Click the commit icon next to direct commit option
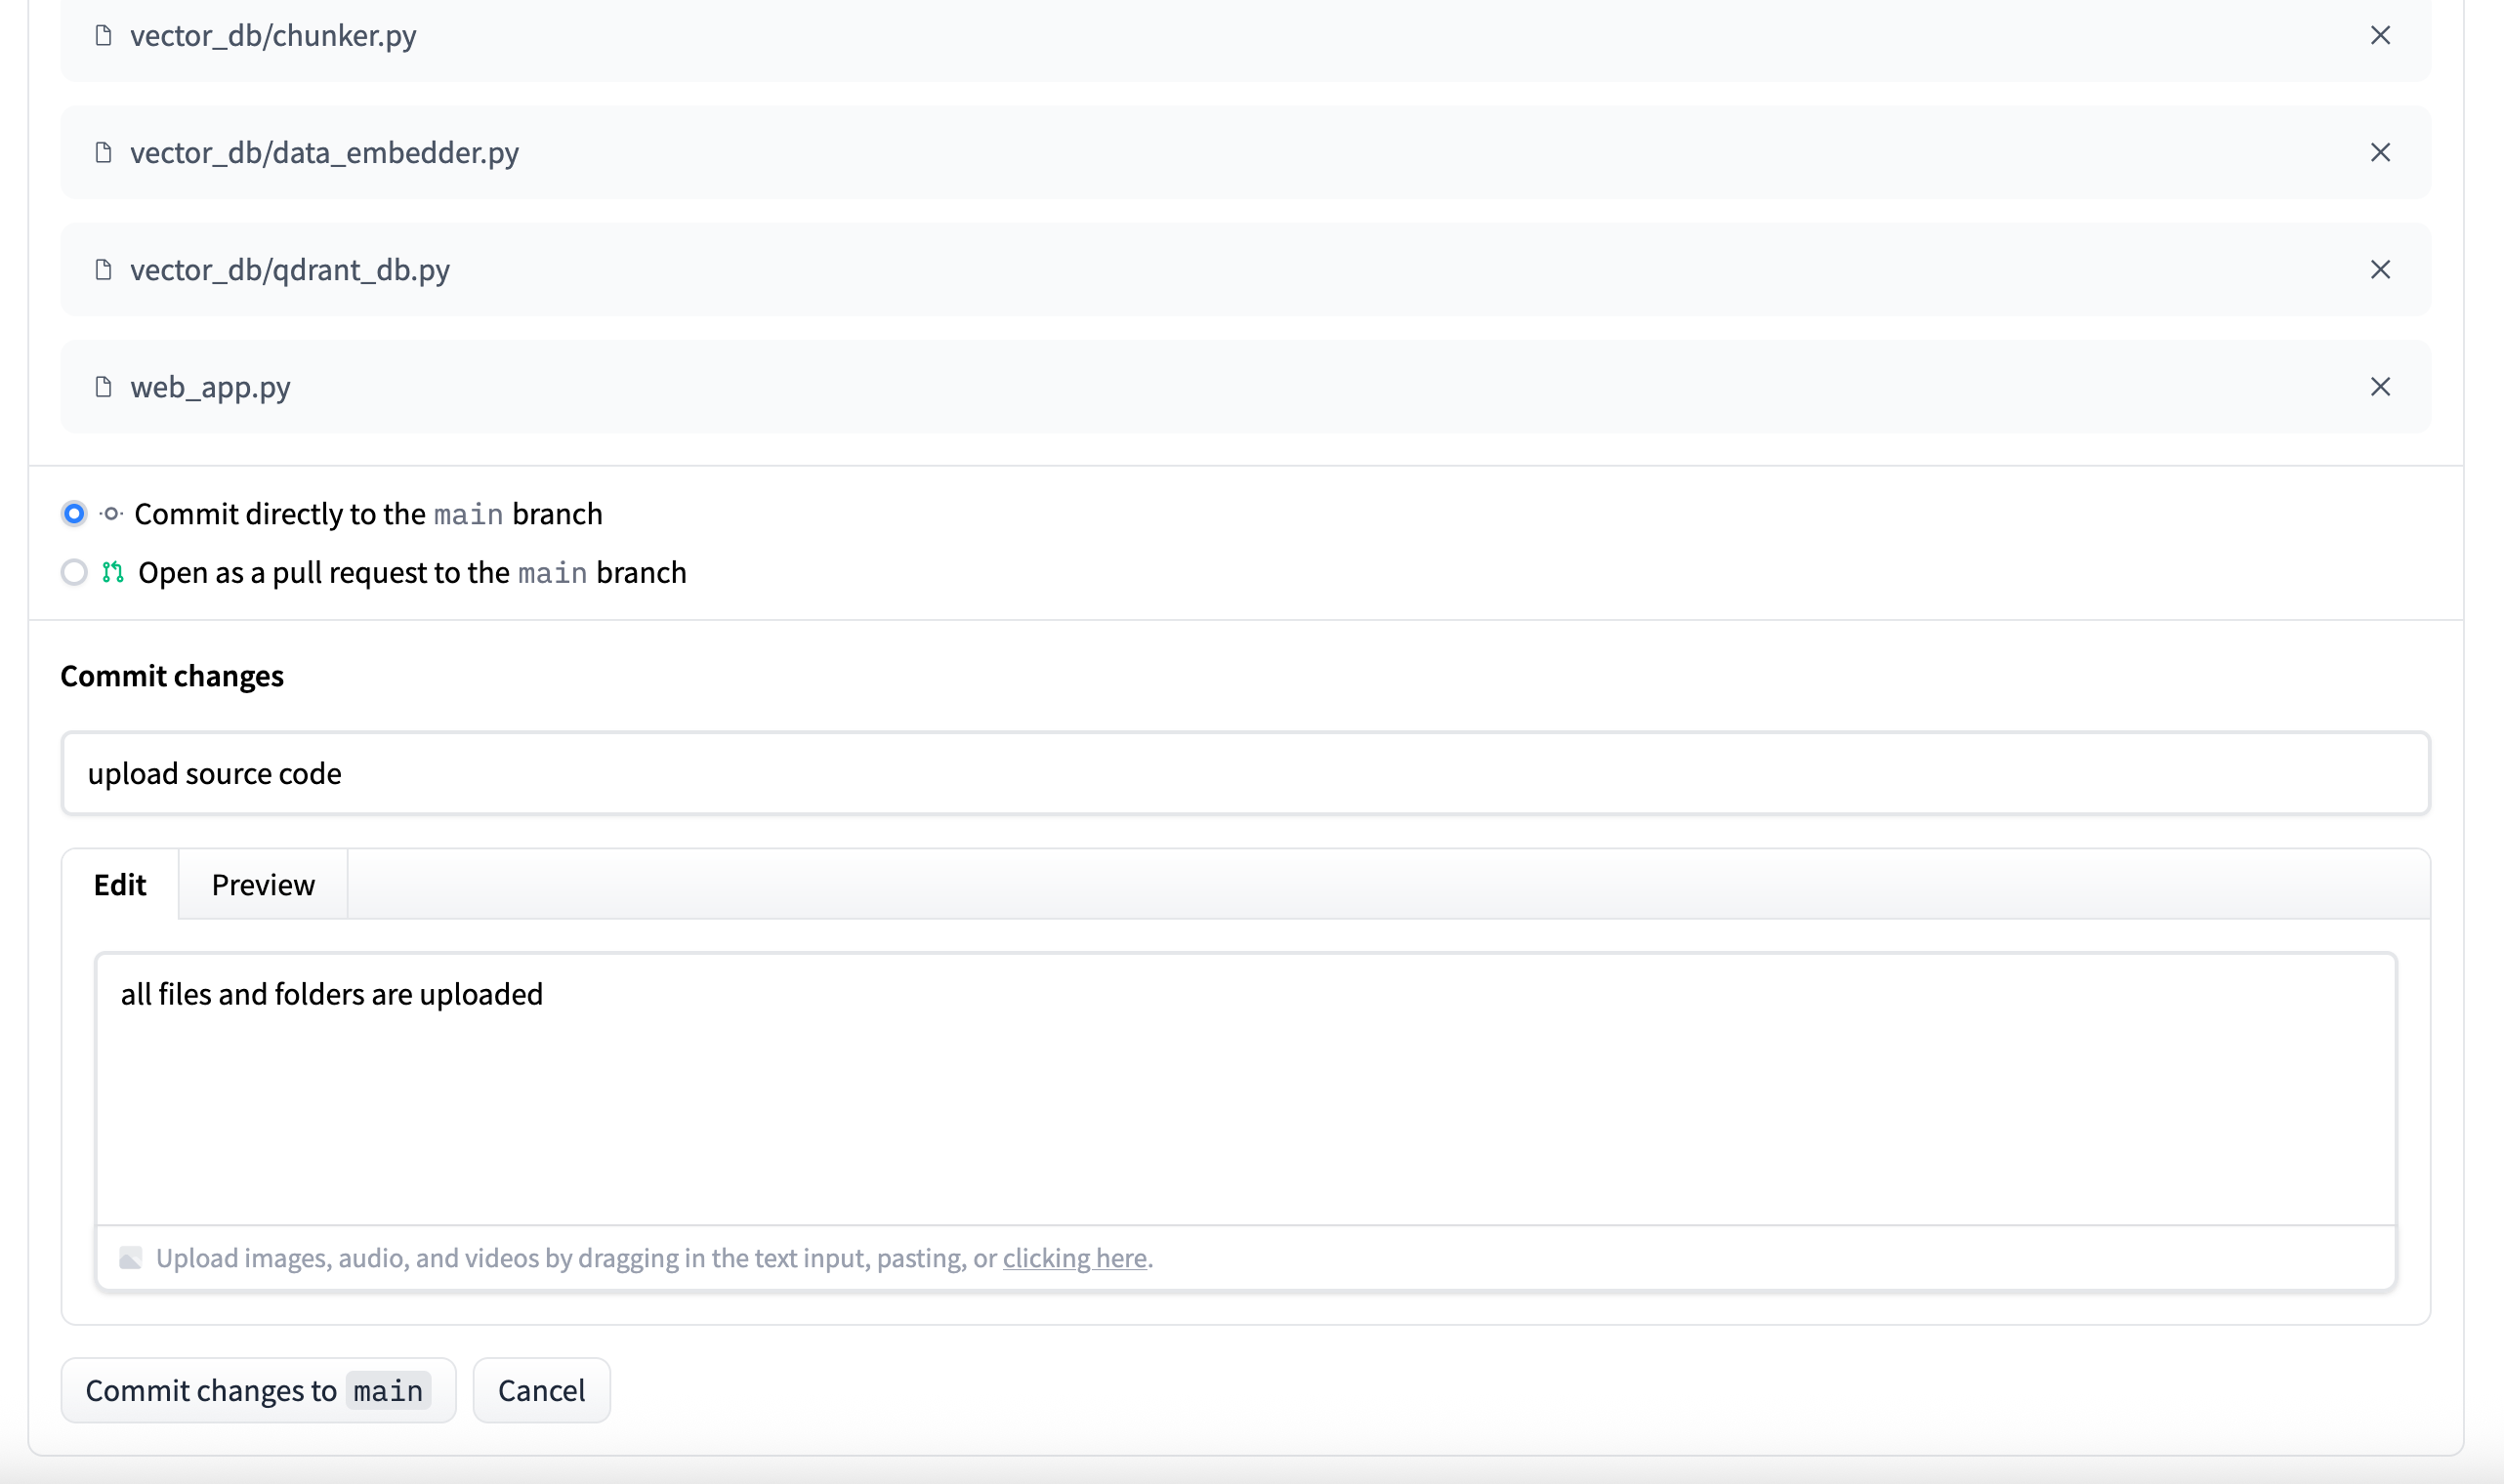The width and height of the screenshot is (2504, 1484). click(x=111, y=513)
